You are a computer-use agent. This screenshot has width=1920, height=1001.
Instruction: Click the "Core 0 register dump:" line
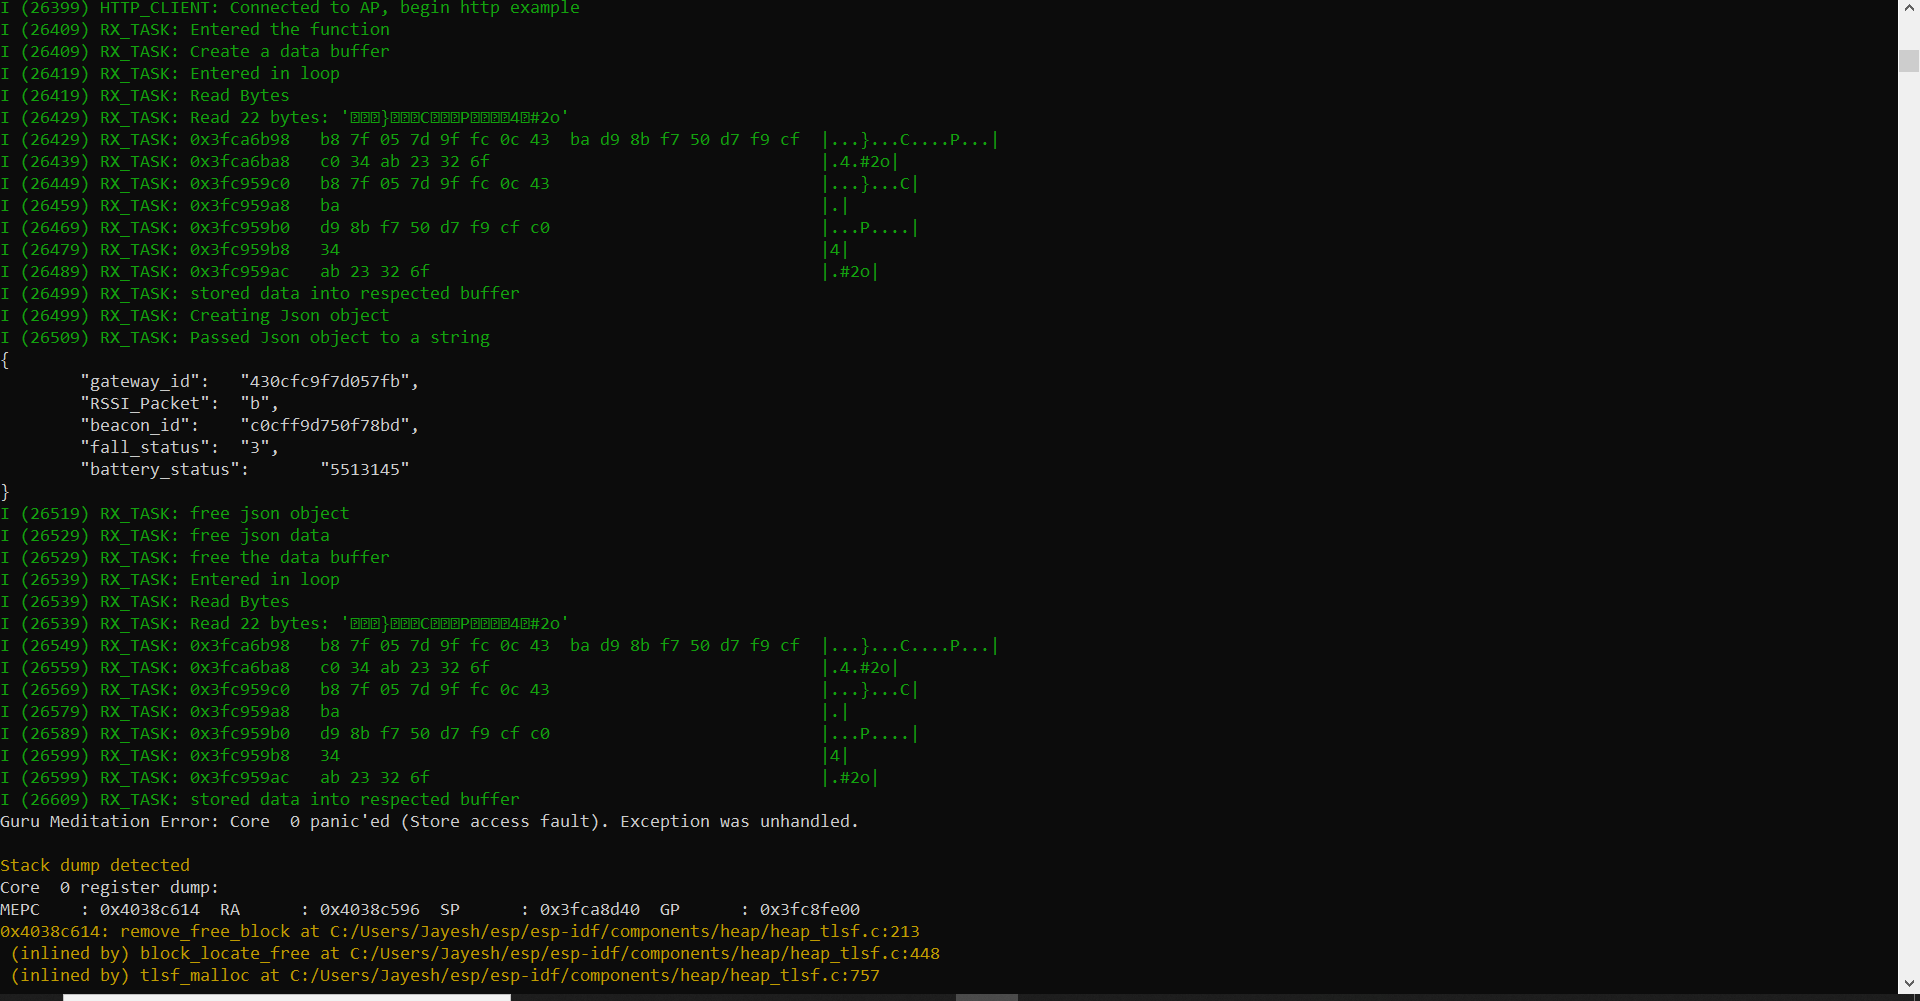click(110, 887)
